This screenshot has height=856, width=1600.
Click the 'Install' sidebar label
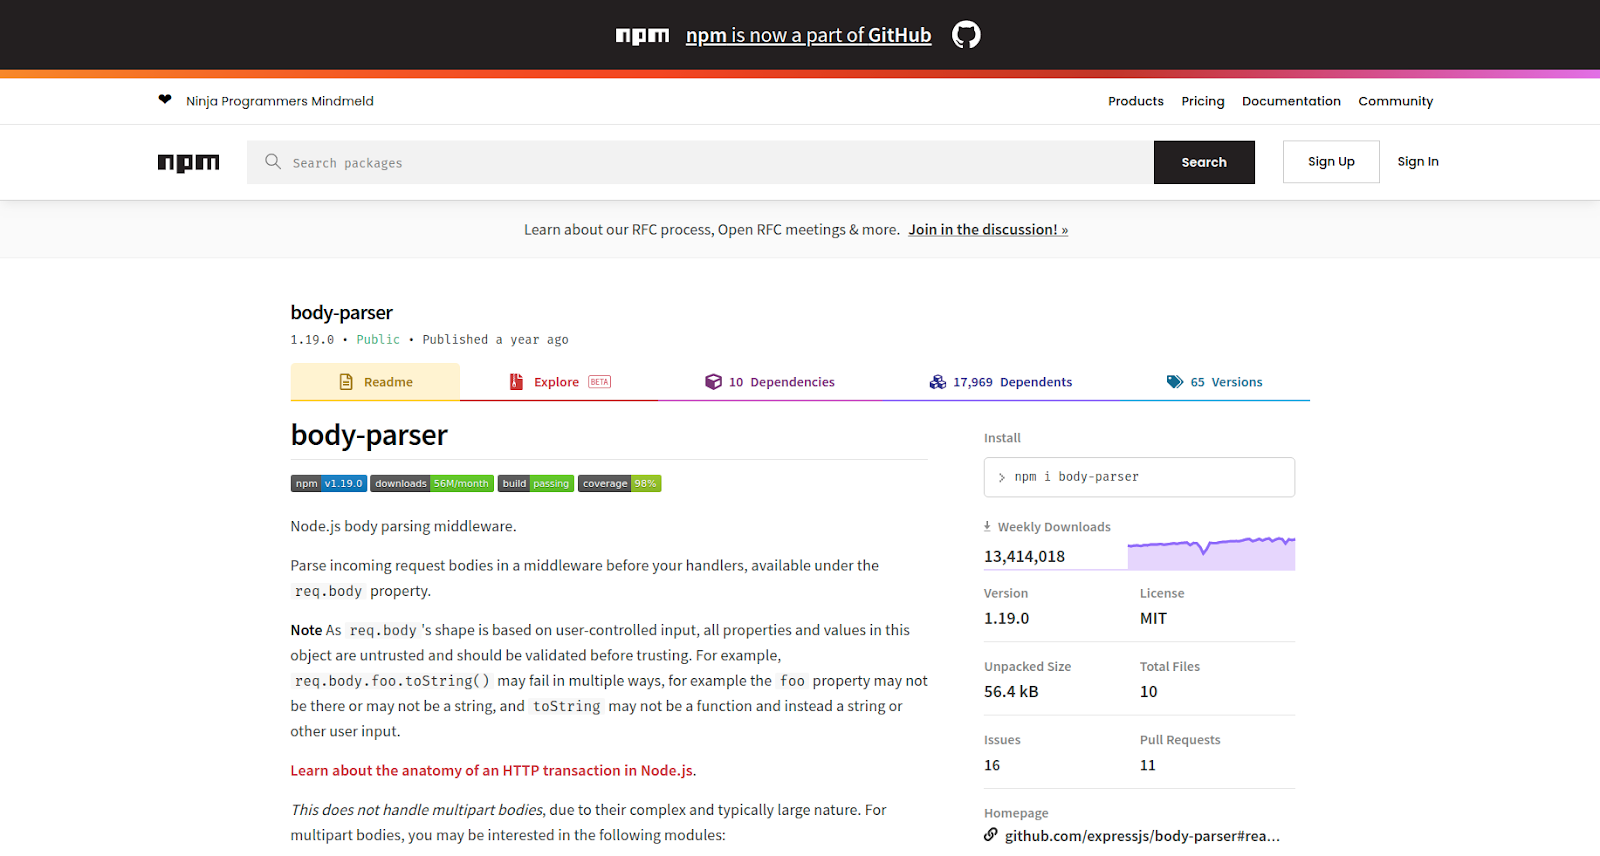pyautogui.click(x=1002, y=438)
